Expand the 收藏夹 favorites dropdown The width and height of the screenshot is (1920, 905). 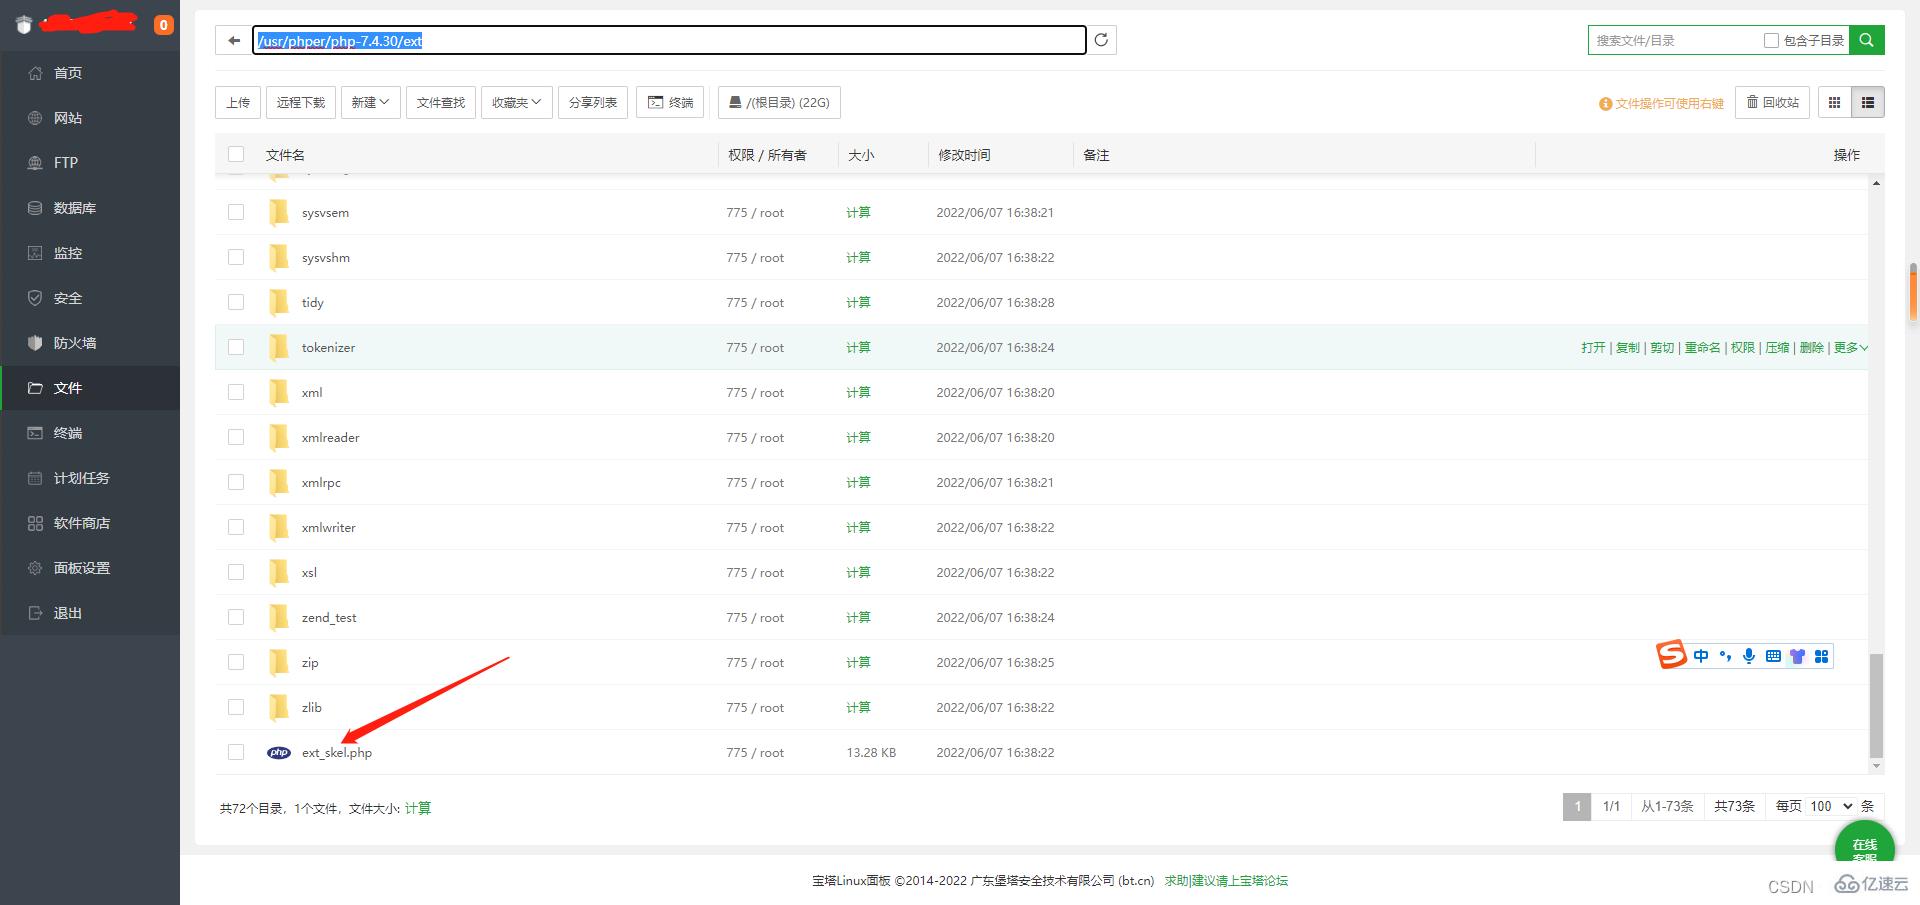click(516, 102)
